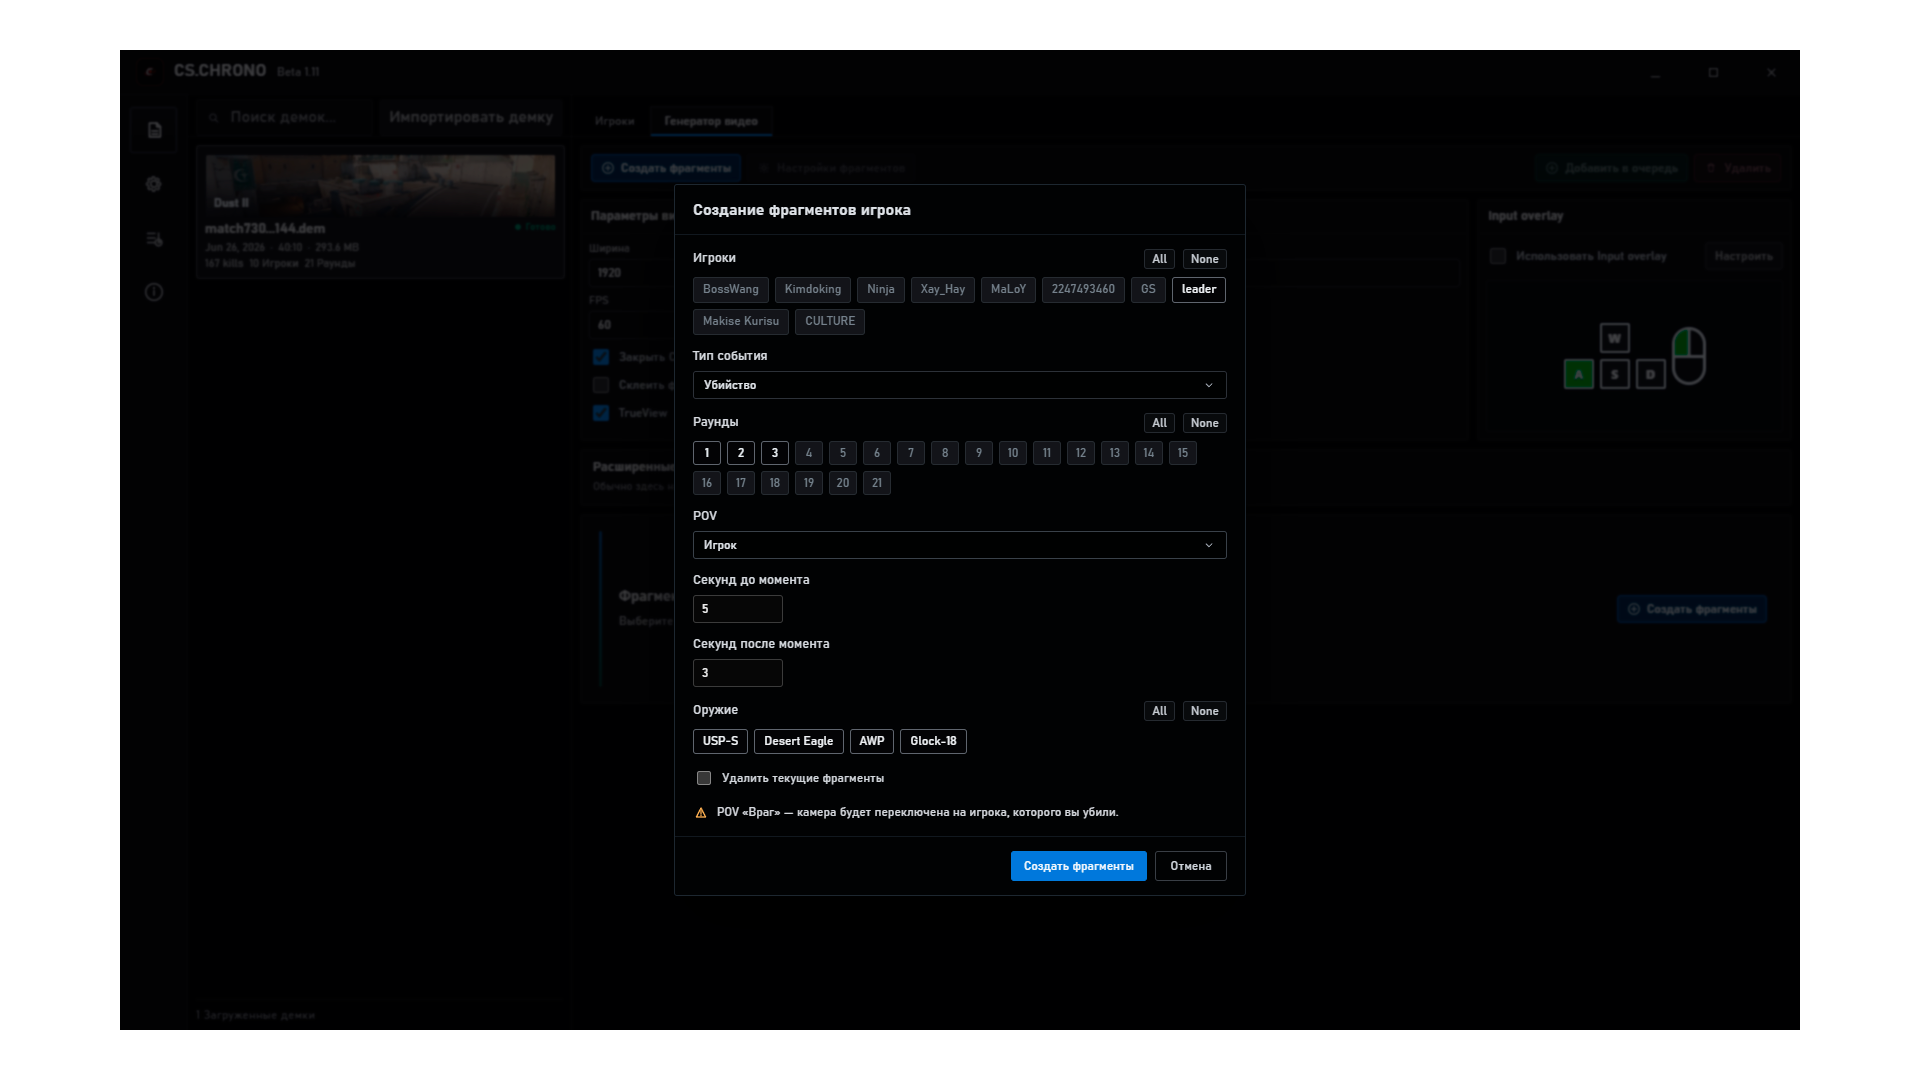1920x1080 pixels.
Task: Clear weapons with None button
Action: (1204, 711)
